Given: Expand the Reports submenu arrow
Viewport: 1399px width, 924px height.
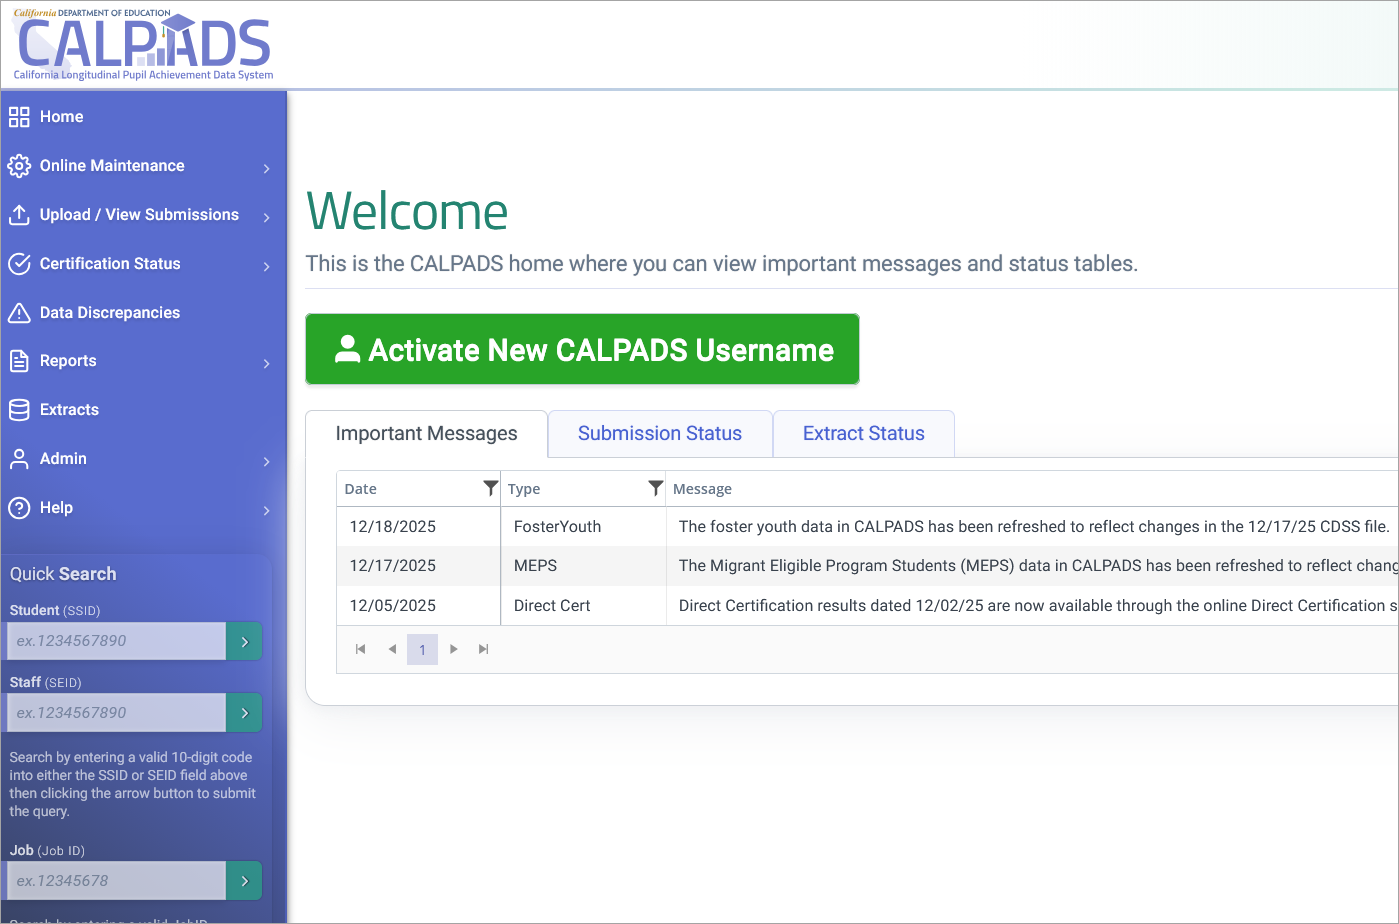Looking at the screenshot, I should pyautogui.click(x=267, y=361).
